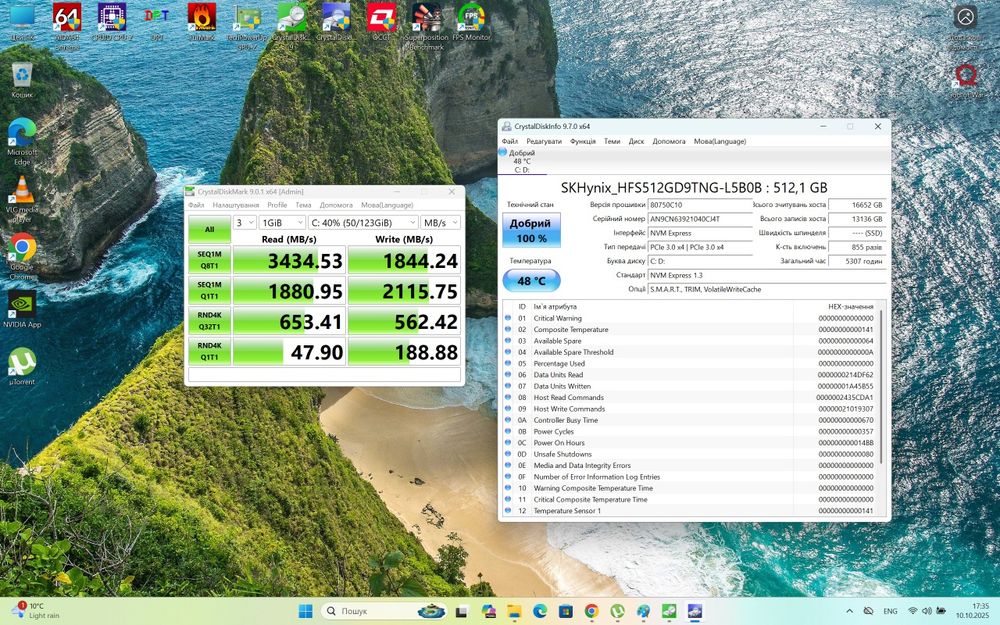Open Функція menu in CrystalDiskInfo
This screenshot has width=1000, height=625.
pyautogui.click(x=583, y=142)
